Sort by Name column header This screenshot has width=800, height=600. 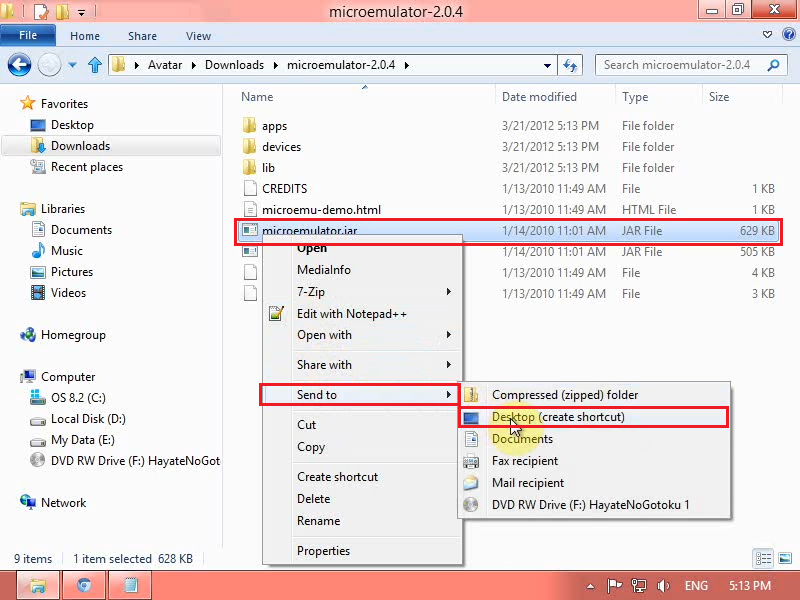pos(257,97)
